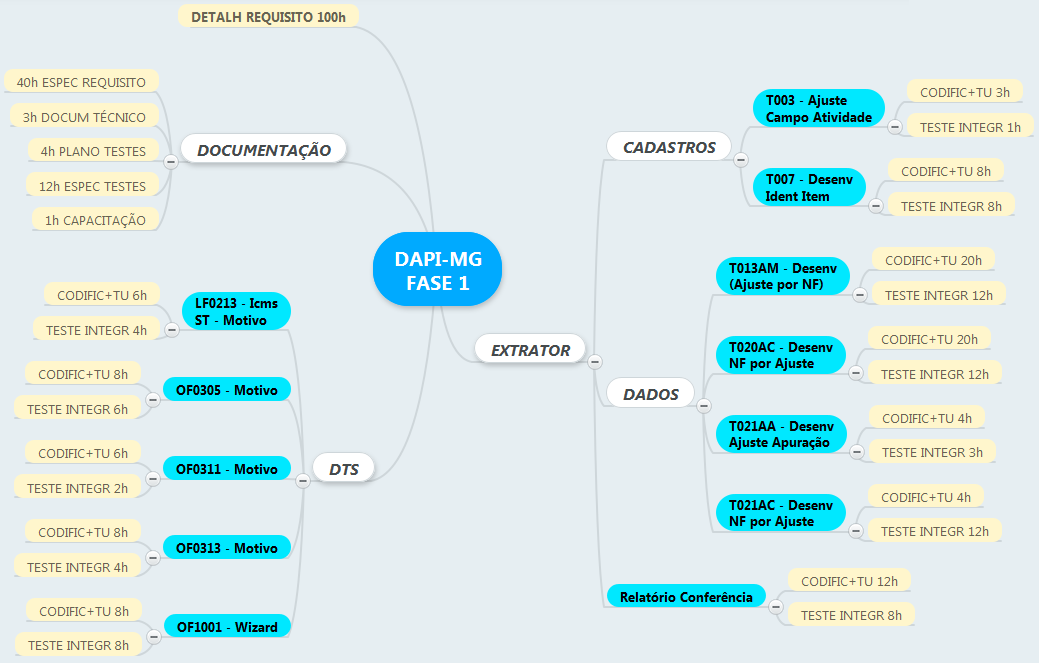Collapse children of LF0213 Icms ST node
Screen dimensions: 1039x663
[x=172, y=329]
